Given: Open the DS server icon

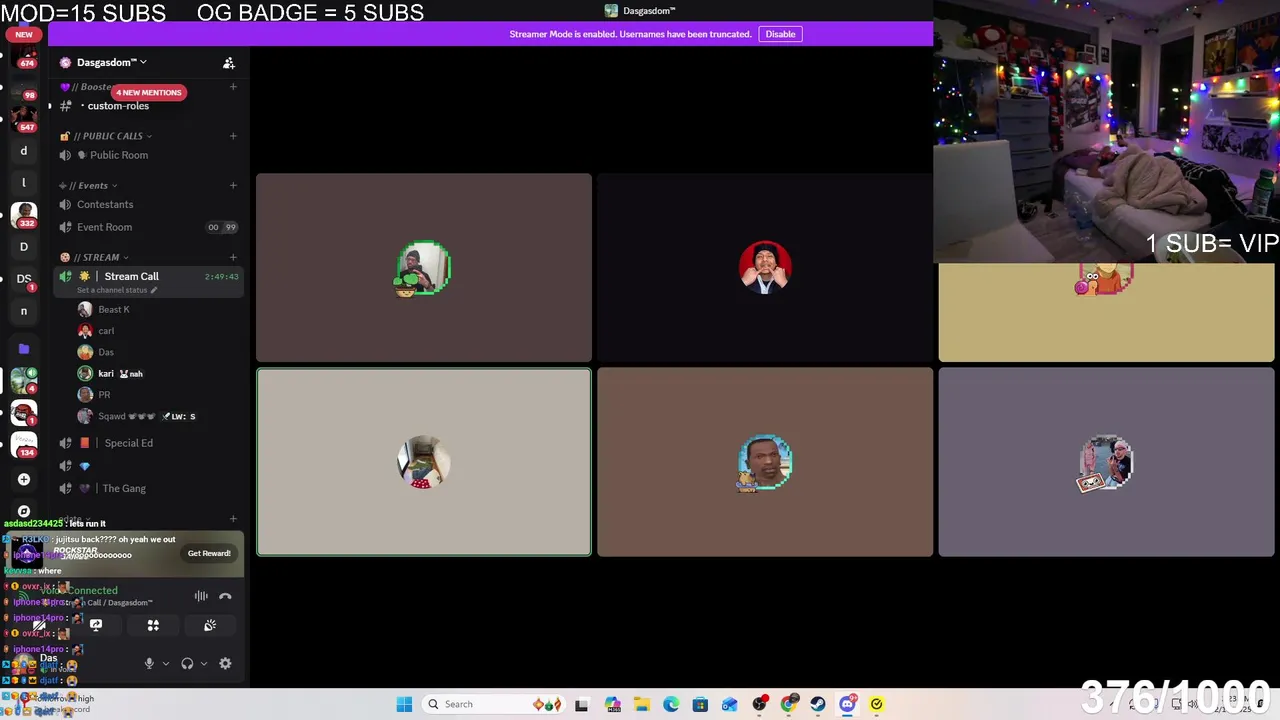Looking at the screenshot, I should pyautogui.click(x=24, y=279).
